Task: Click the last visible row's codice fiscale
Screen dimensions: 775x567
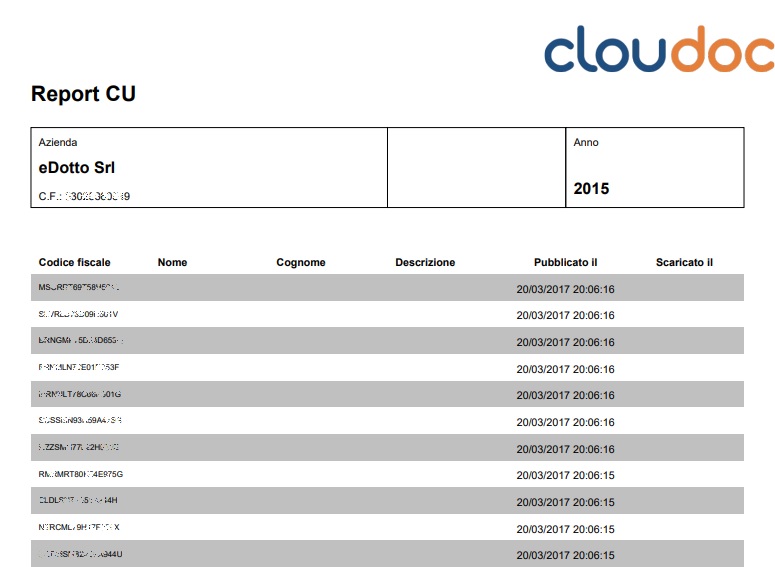Action: [80, 554]
